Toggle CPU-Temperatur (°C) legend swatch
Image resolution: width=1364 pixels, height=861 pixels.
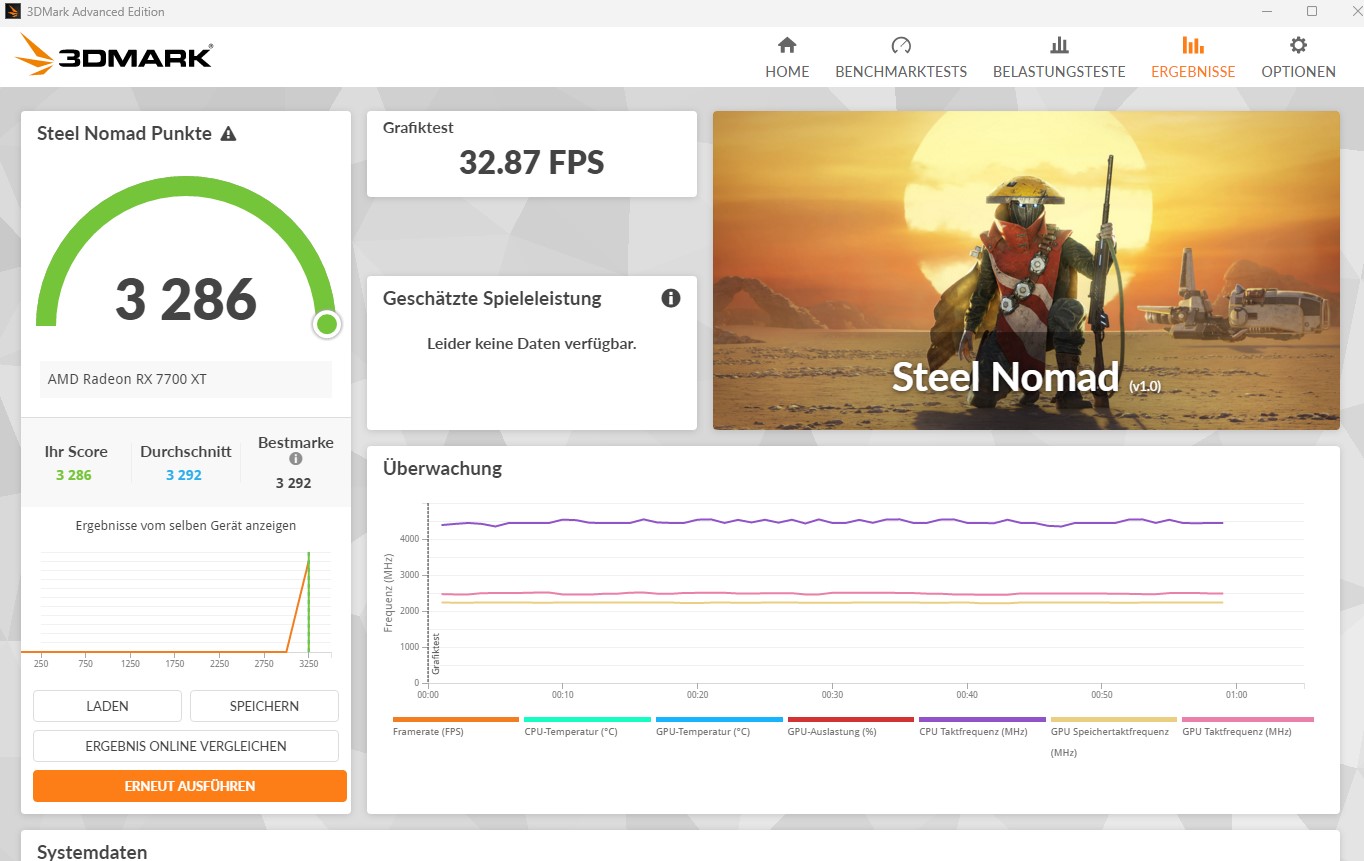pos(588,719)
